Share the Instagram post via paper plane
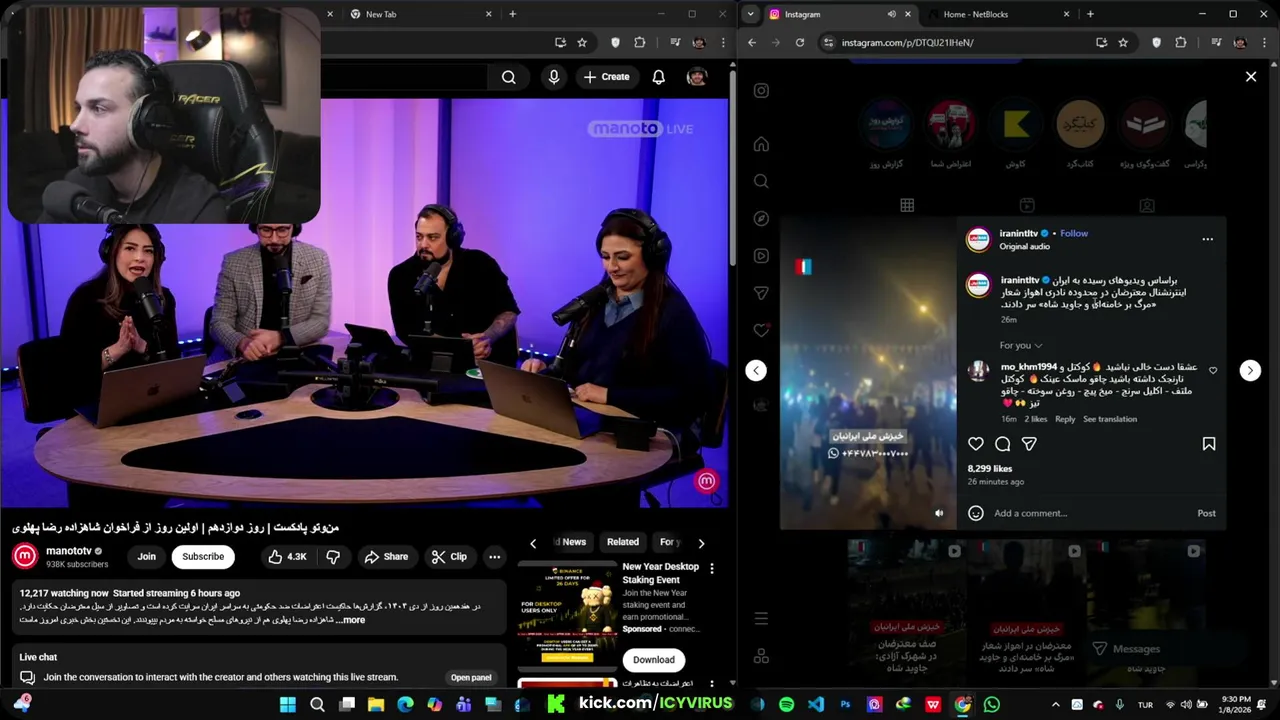This screenshot has width=1280, height=720. click(1029, 444)
